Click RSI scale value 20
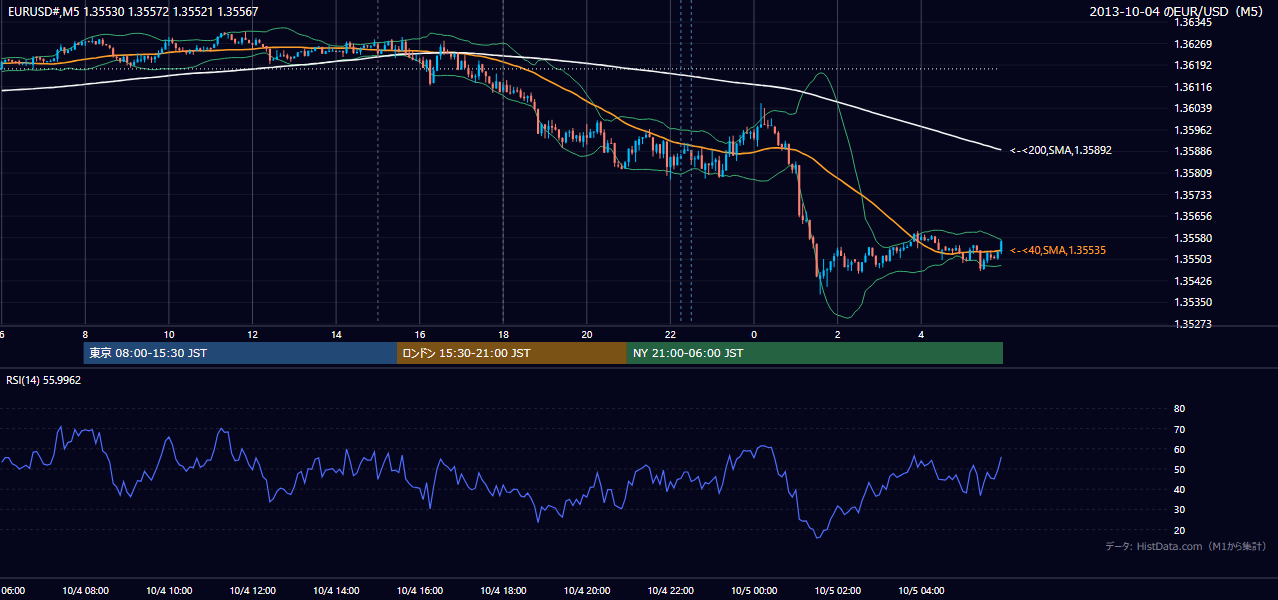 [1179, 530]
